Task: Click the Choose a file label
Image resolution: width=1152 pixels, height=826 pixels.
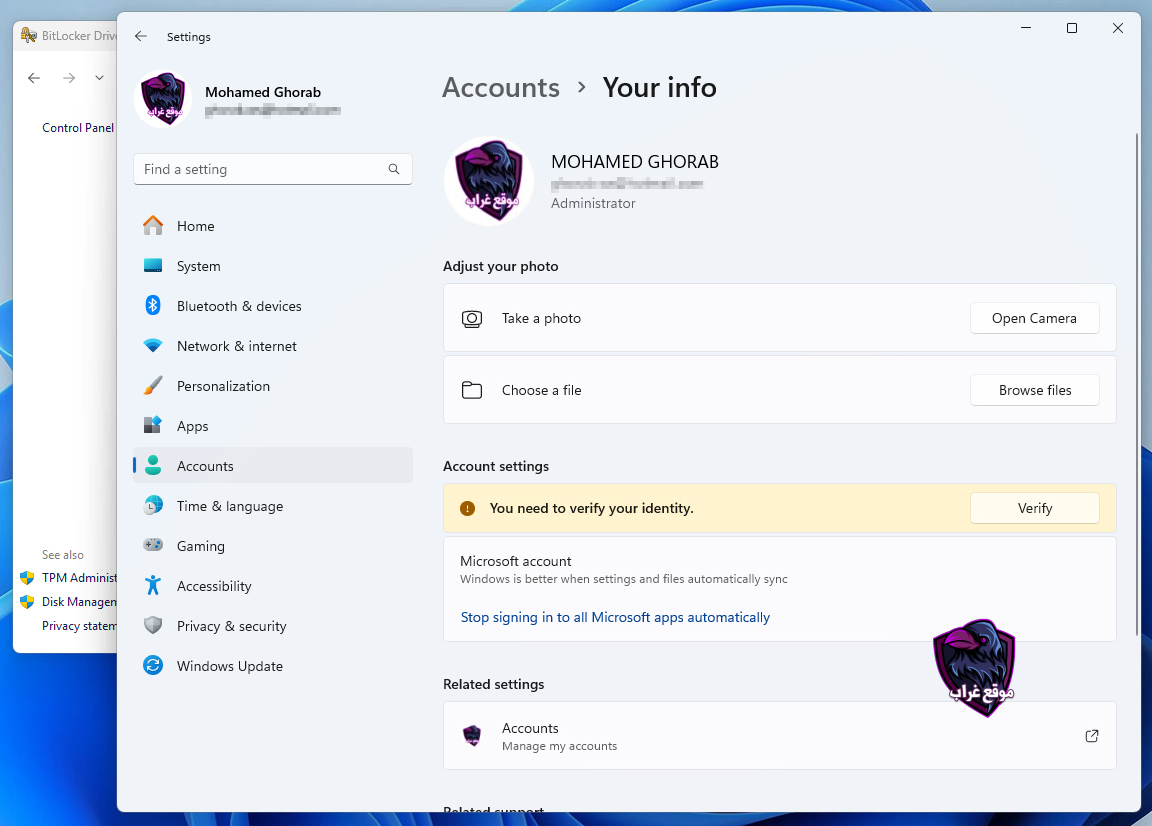Action: pyautogui.click(x=541, y=390)
